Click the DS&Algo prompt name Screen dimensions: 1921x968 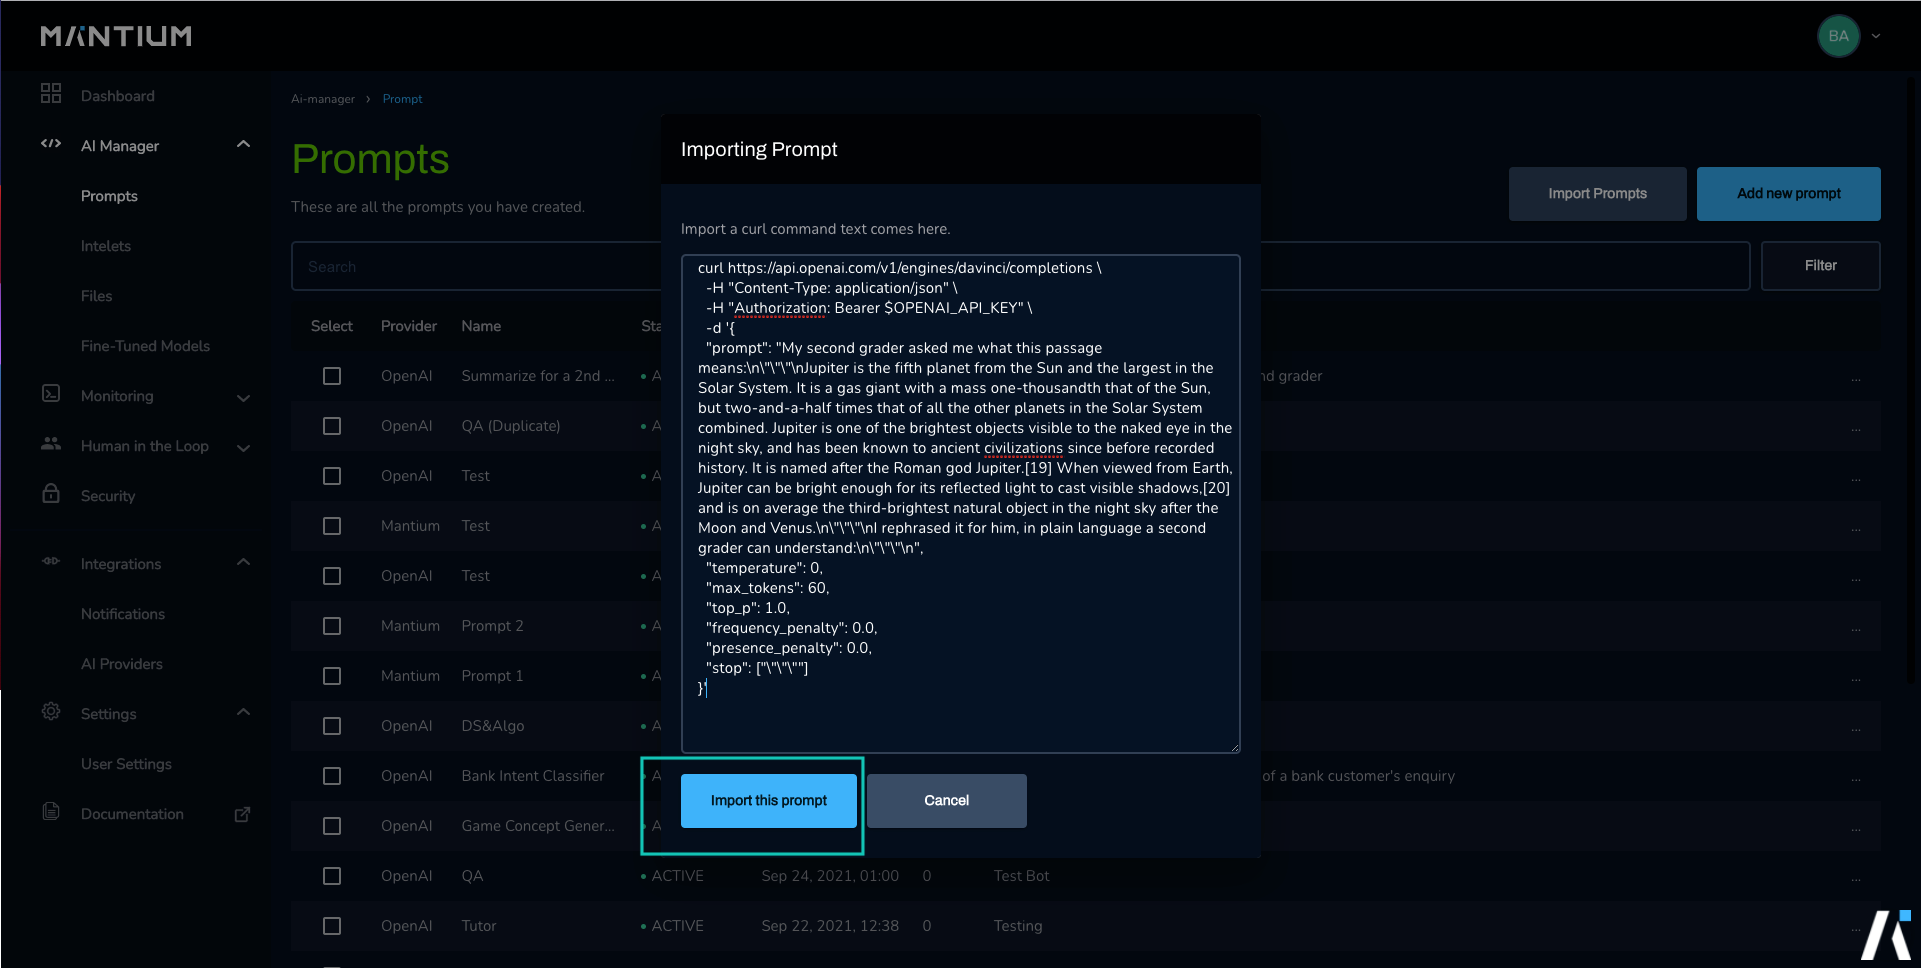click(493, 726)
